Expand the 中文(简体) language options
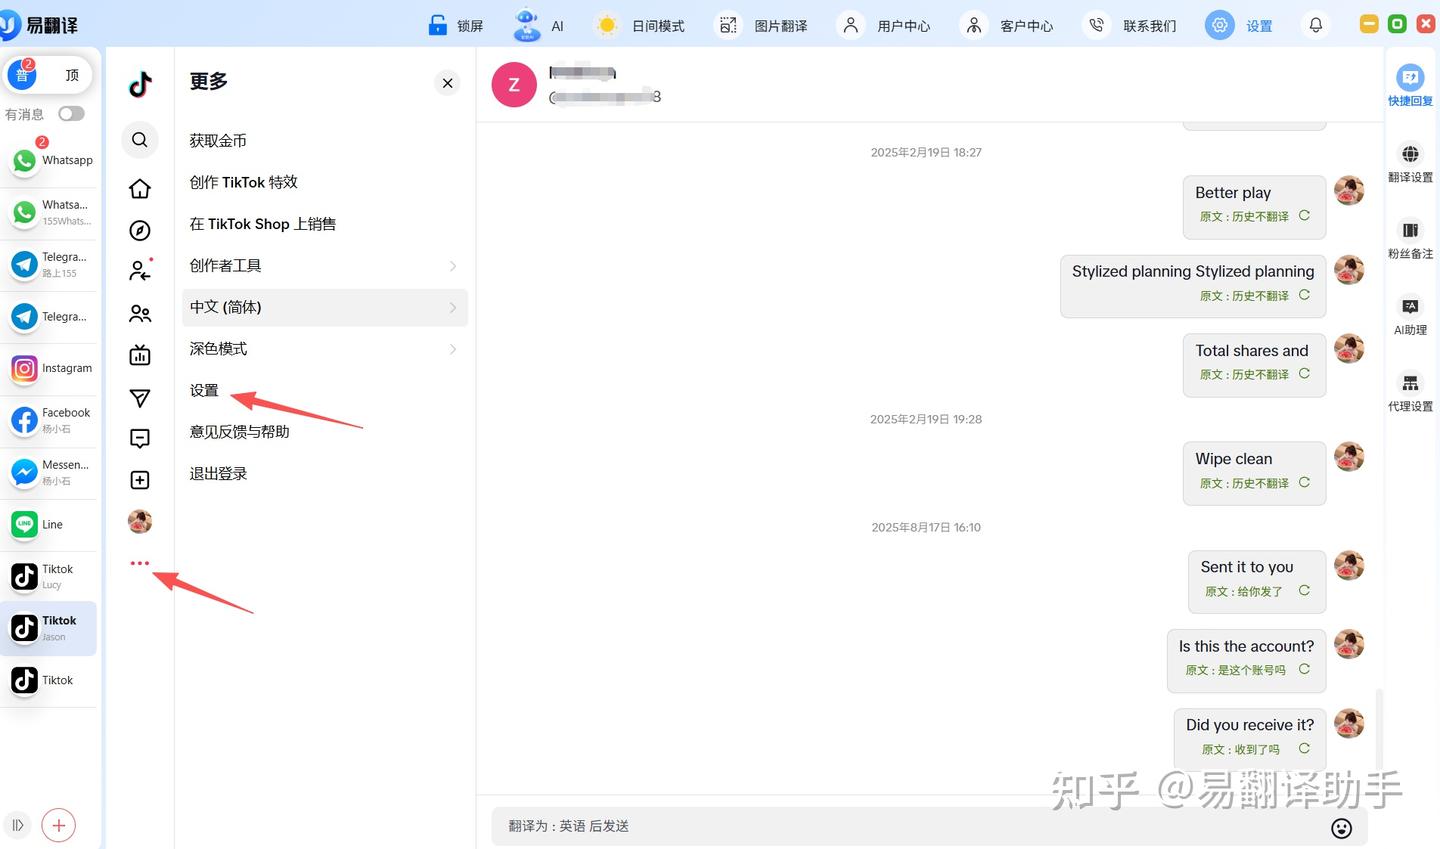This screenshot has width=1440, height=849. [324, 307]
